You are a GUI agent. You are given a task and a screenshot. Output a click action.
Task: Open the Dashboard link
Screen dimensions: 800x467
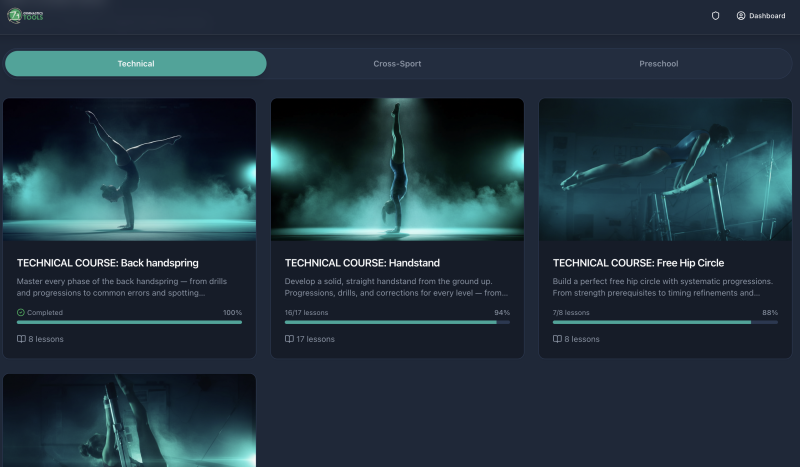pyautogui.click(x=767, y=16)
